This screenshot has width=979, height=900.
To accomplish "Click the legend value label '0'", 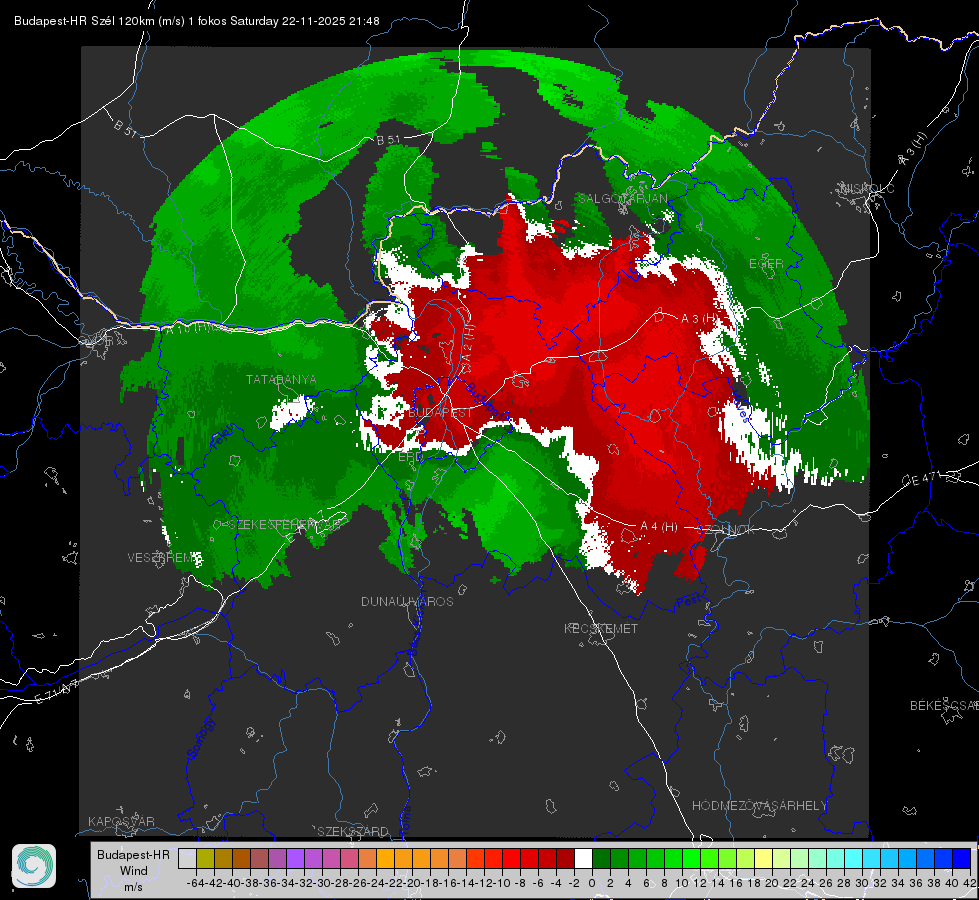I will coord(592,883).
